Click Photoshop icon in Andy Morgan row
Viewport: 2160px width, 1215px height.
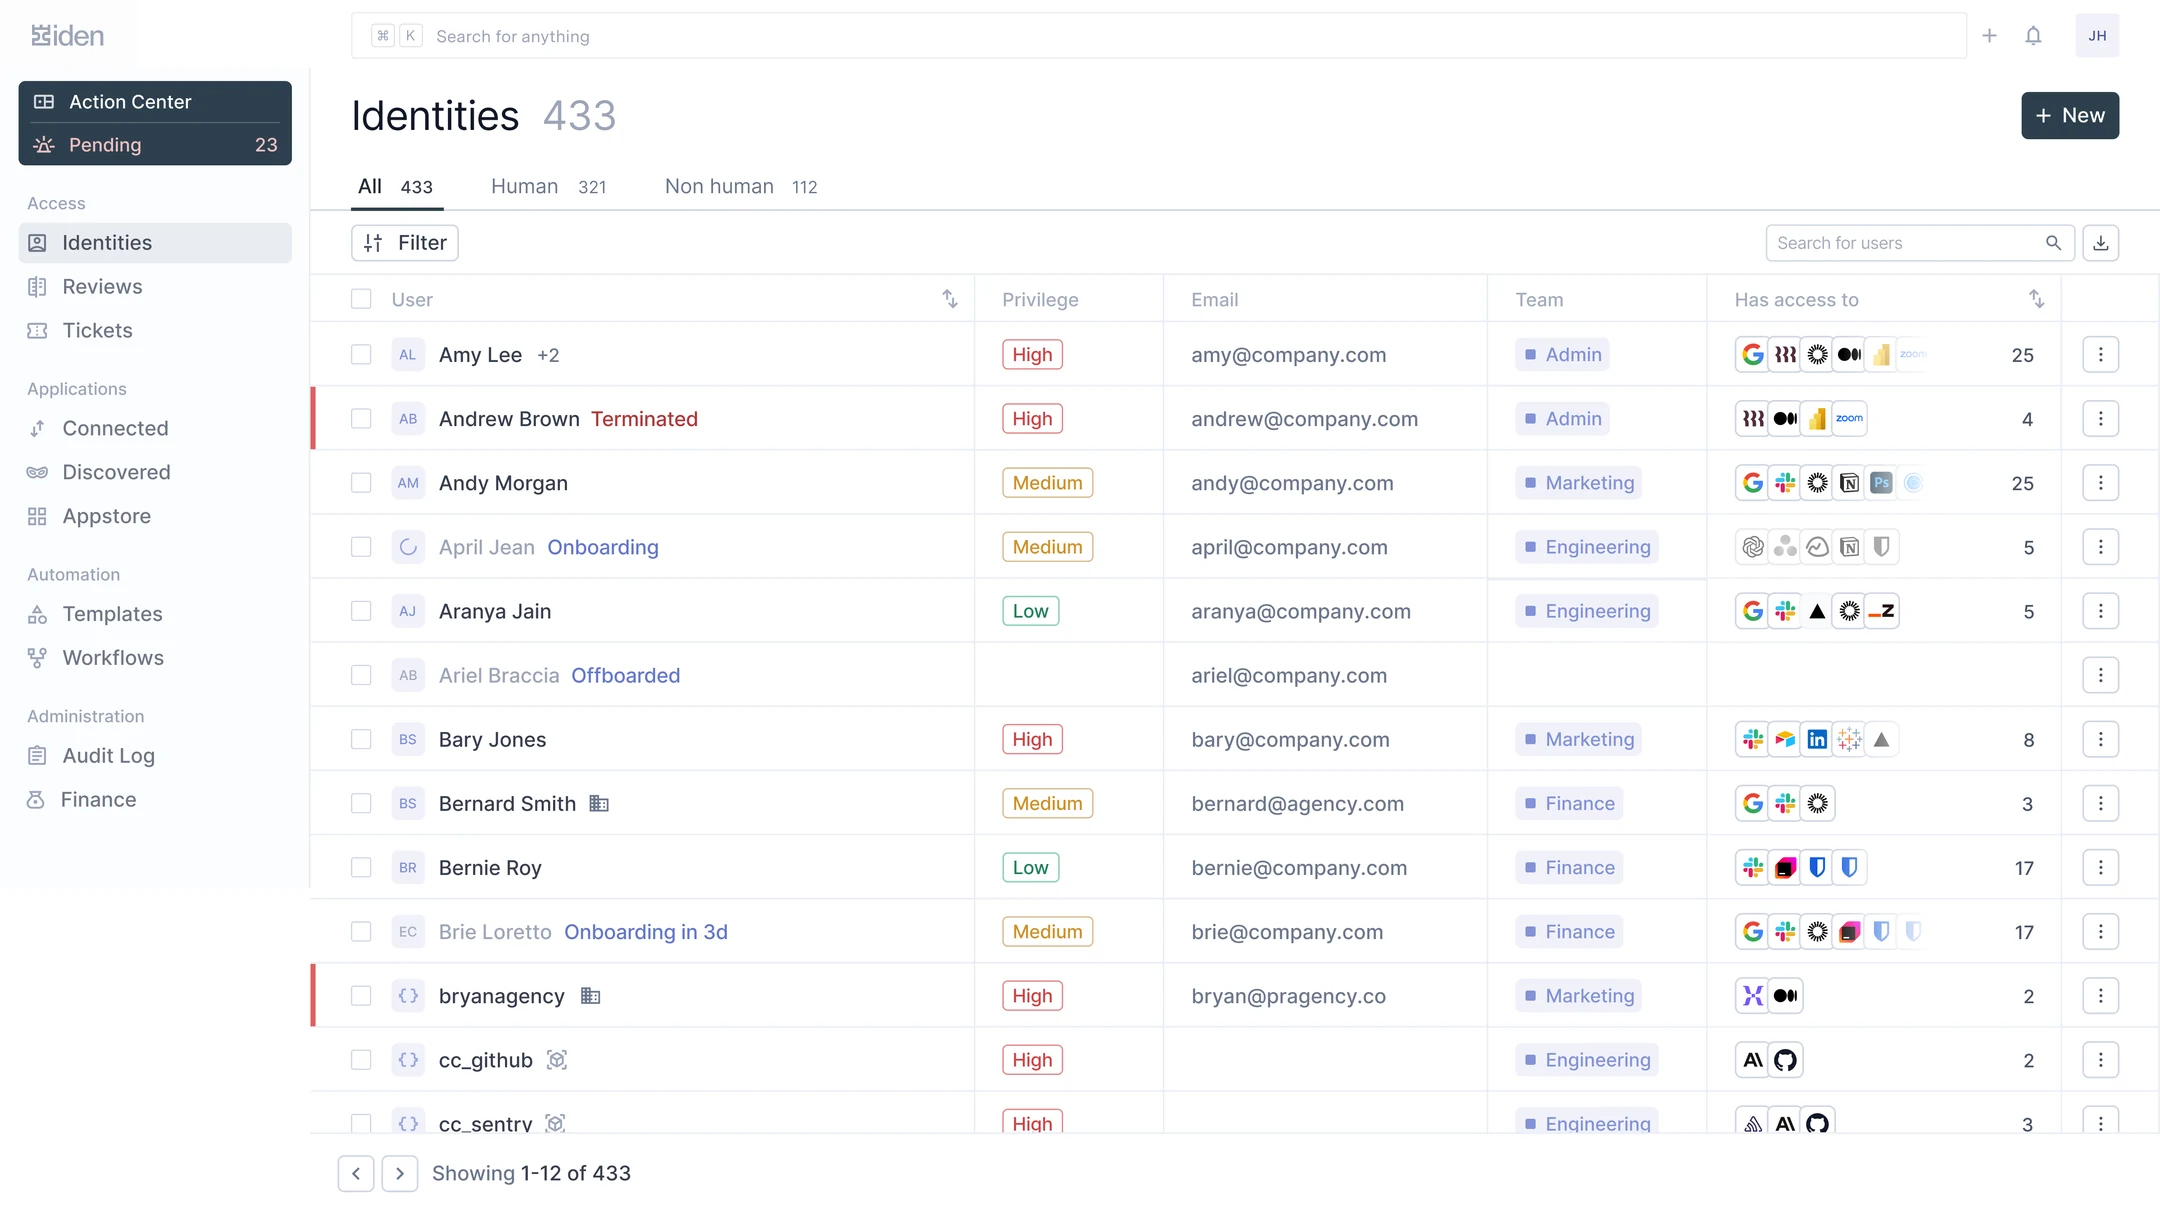tap(1882, 483)
